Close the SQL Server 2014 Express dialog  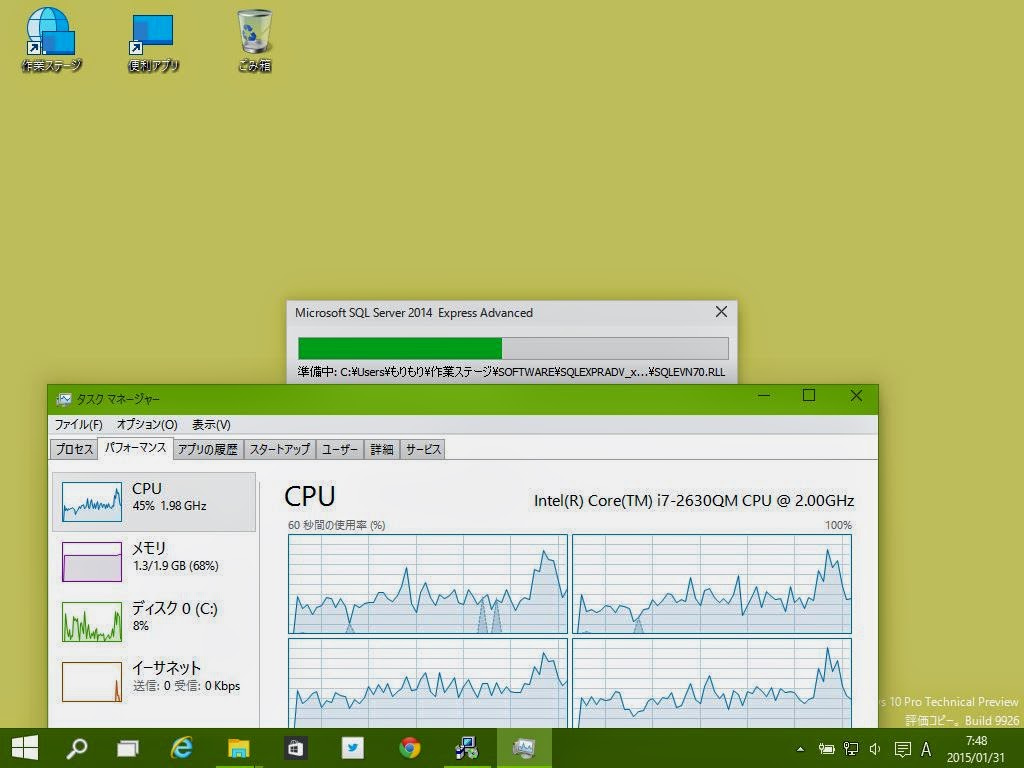[x=721, y=312]
